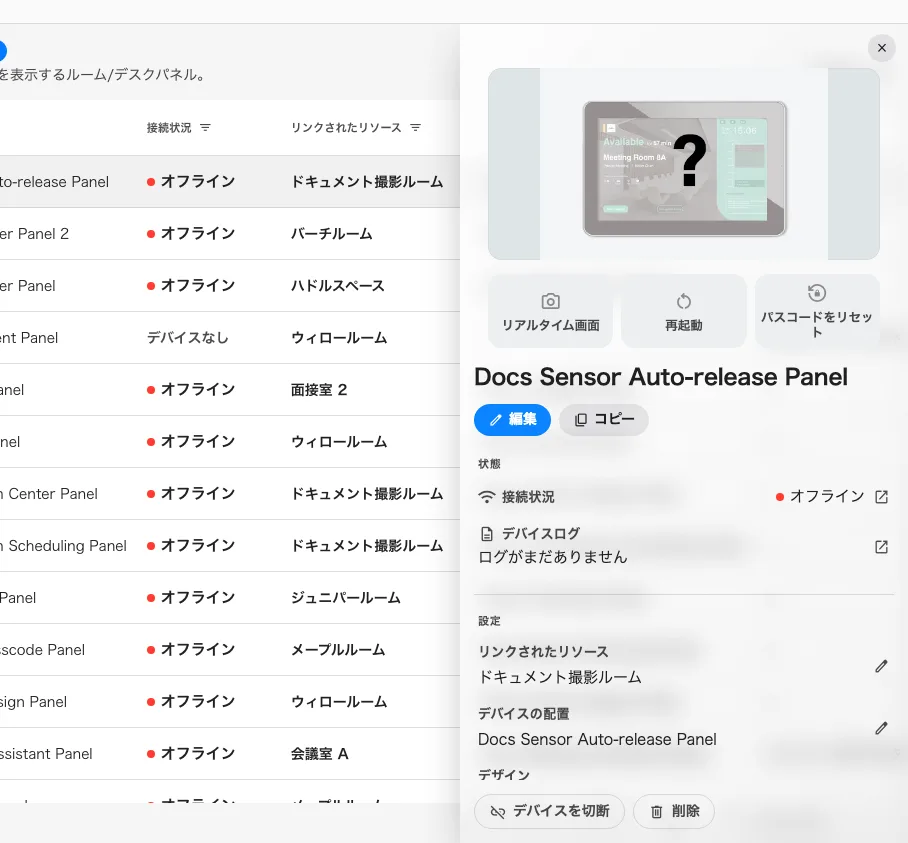Screen dimensions: 908x843
Task: Click the blue 編集 edit button
Action: [x=512, y=420]
